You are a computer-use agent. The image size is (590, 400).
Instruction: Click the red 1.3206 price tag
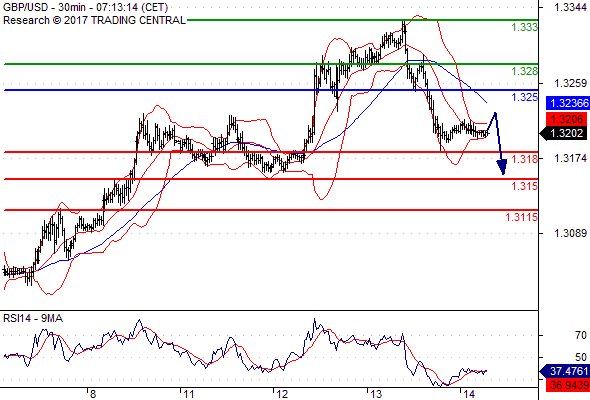tap(566, 119)
